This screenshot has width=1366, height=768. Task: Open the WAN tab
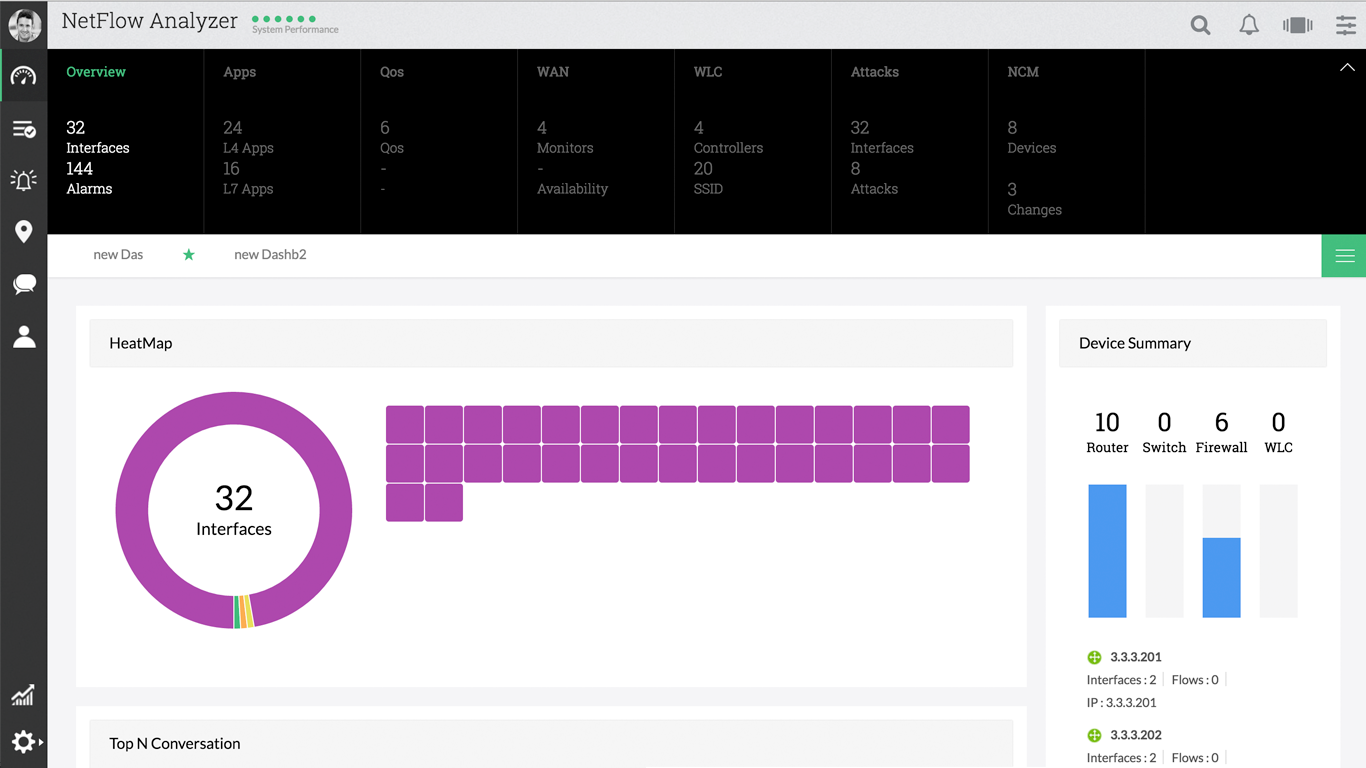pos(553,72)
